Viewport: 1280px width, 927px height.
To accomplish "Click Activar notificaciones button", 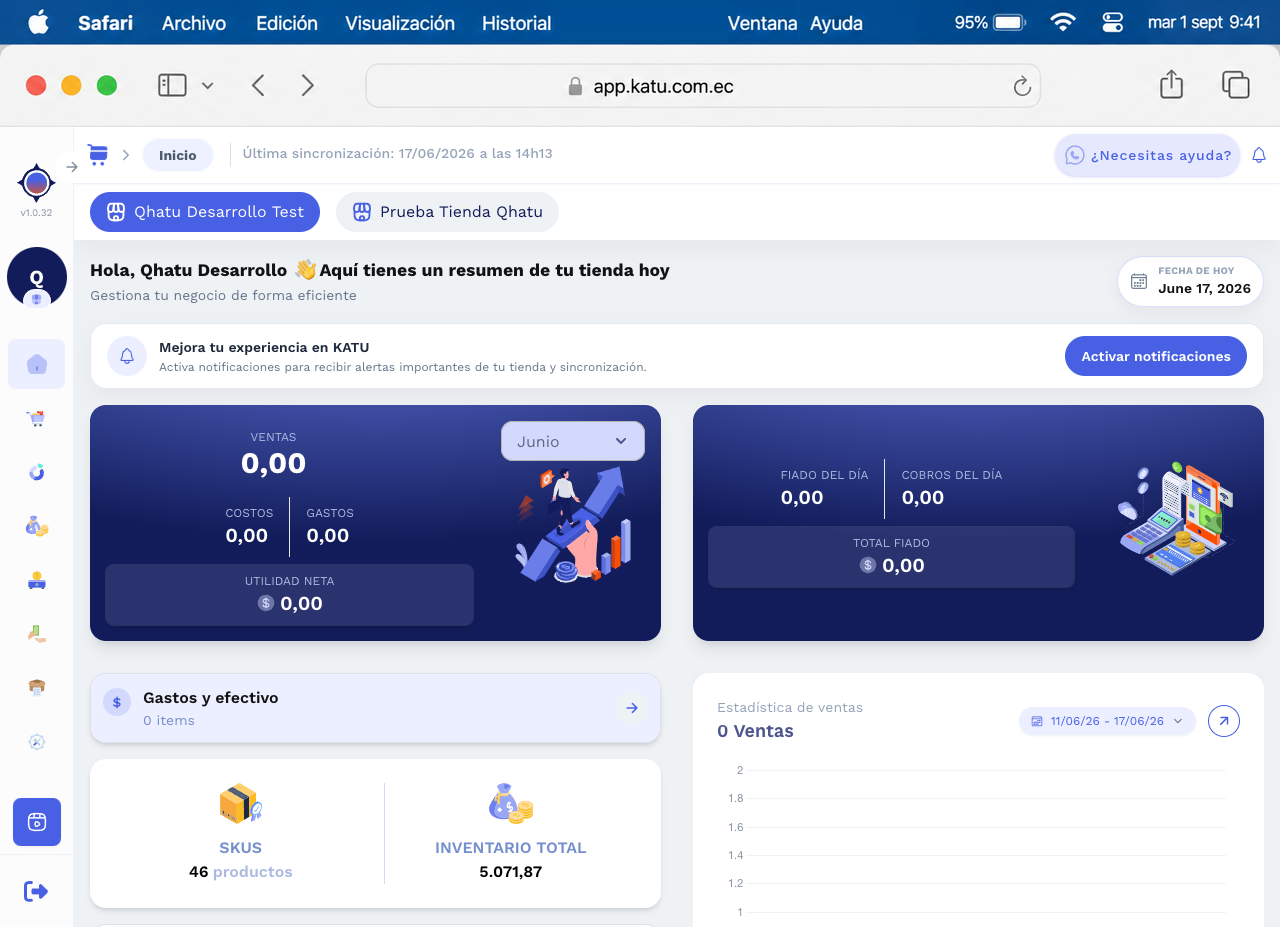I will [x=1156, y=356].
